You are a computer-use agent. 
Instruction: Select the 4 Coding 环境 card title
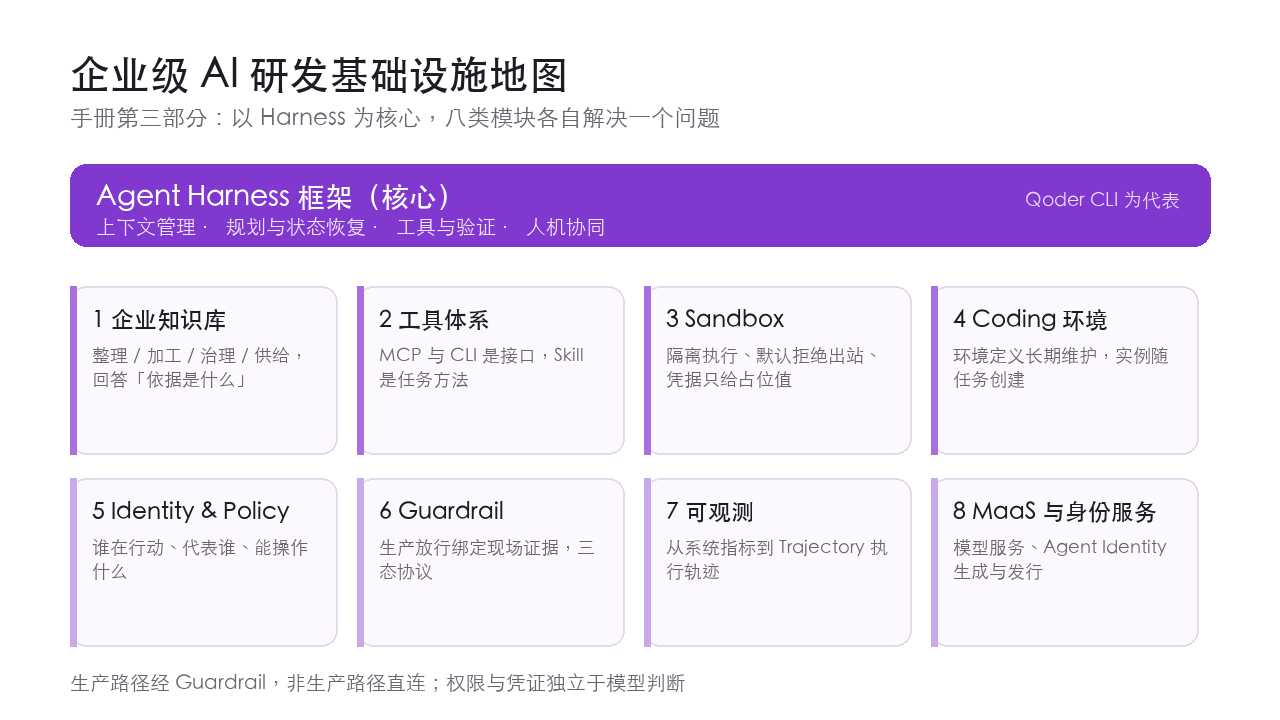1030,320
